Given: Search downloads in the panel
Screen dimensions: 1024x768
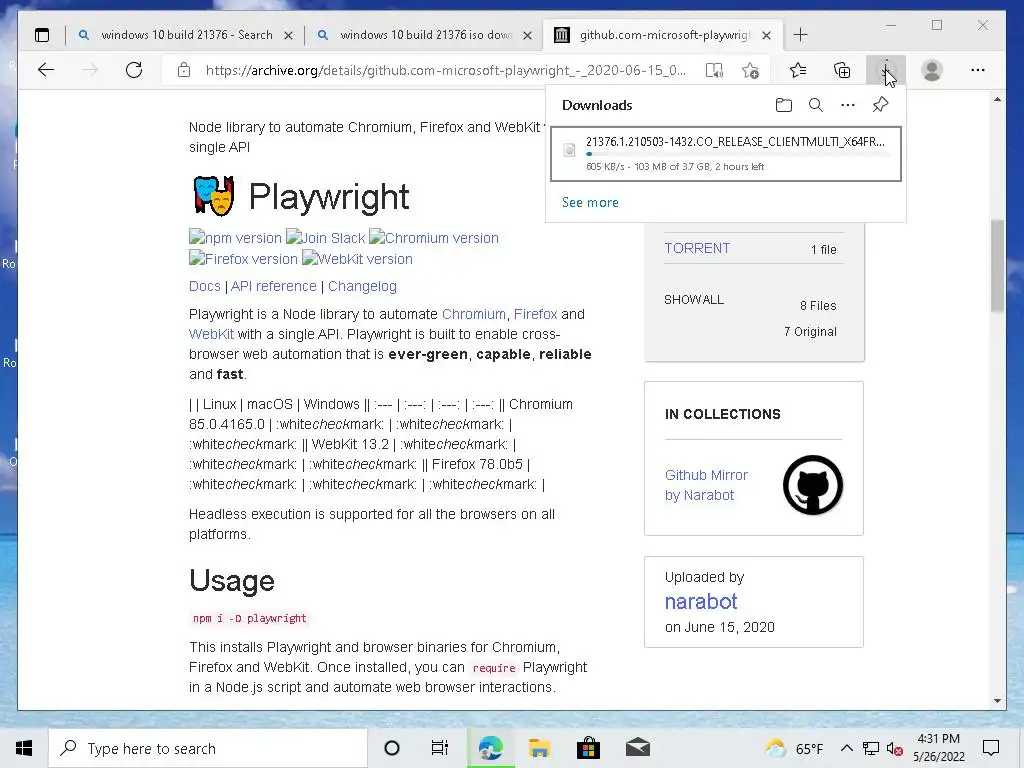Looking at the screenshot, I should (x=816, y=105).
